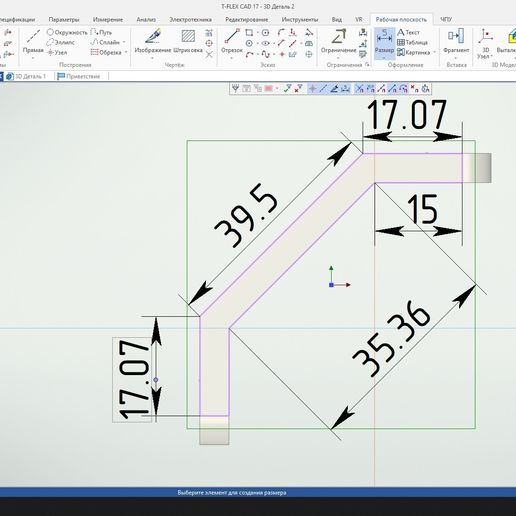Expand the Прямая tool dropdown arrow
This screenshot has height=516, width=516.
click(33, 58)
